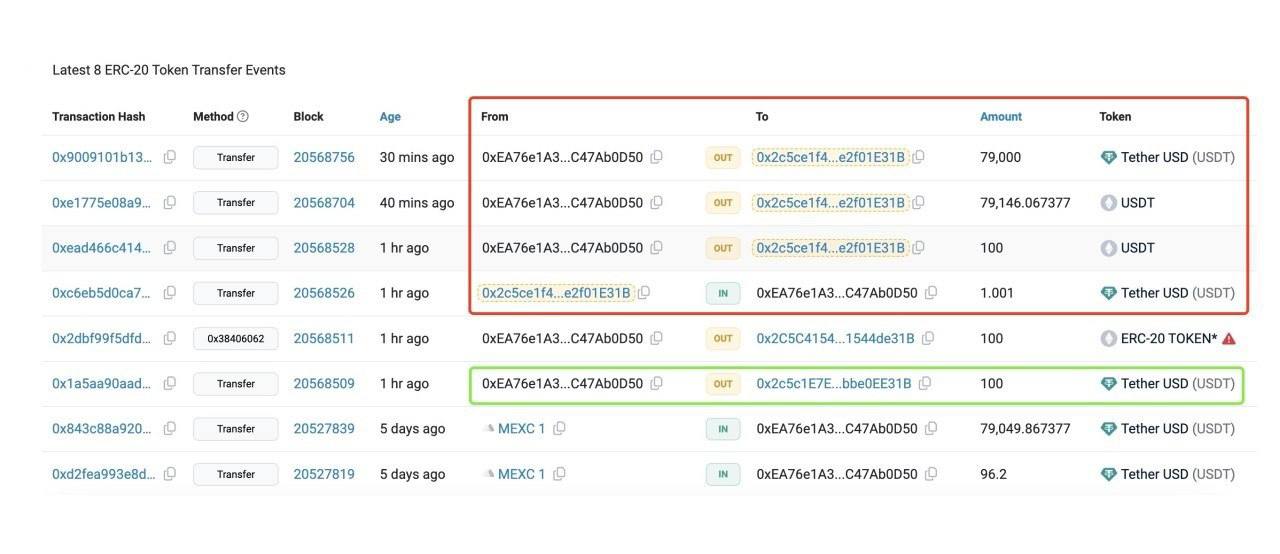The image size is (1280, 554).
Task: Click the 0x38406062 method badge
Action: (235, 339)
